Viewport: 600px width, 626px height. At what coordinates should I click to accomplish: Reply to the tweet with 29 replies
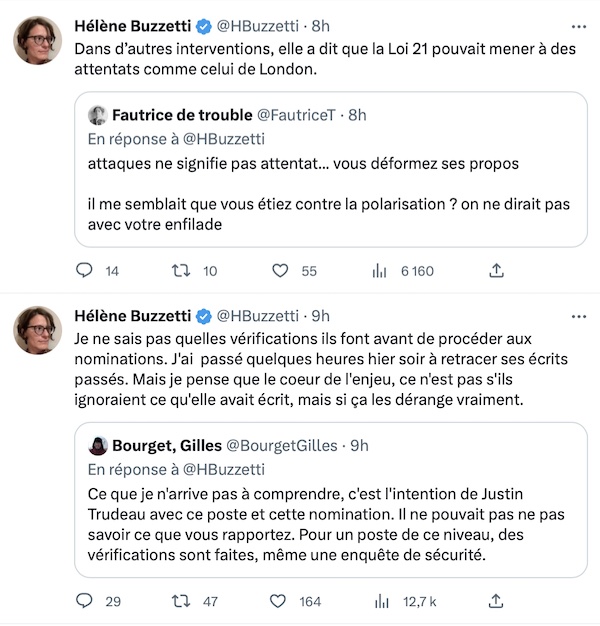84,601
